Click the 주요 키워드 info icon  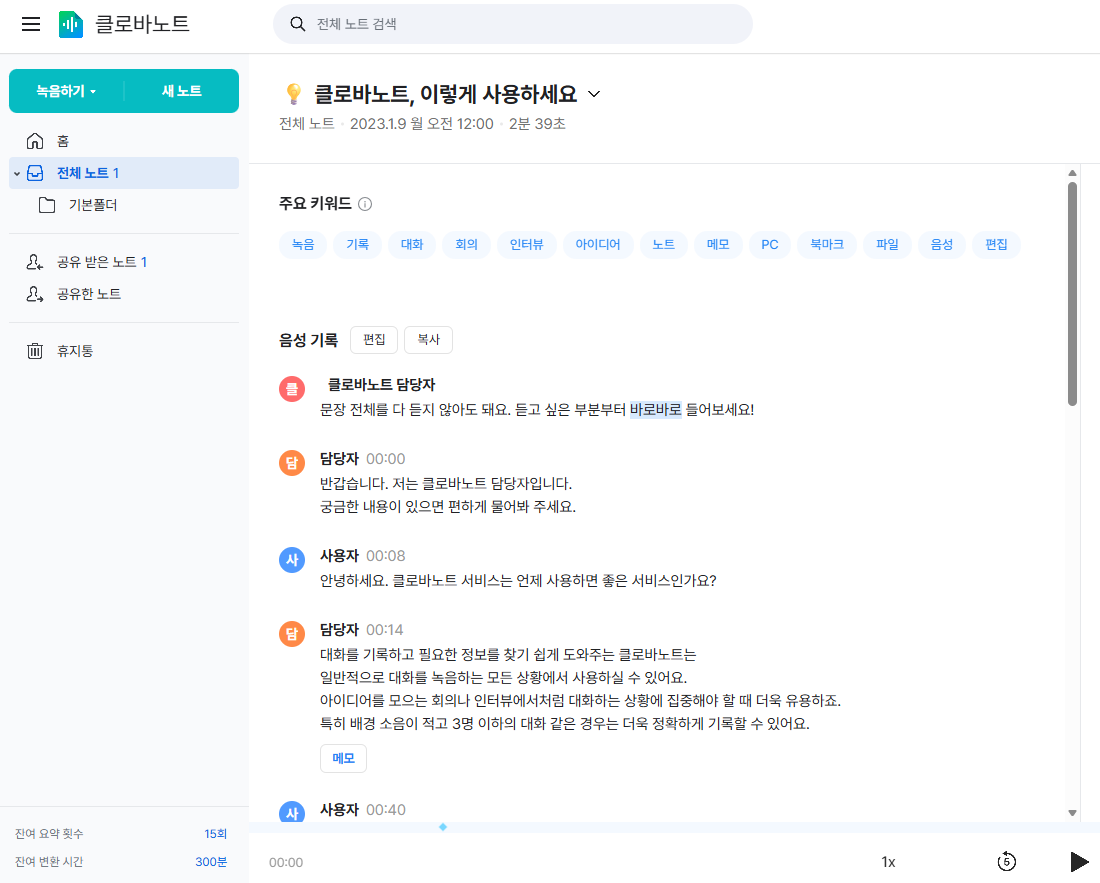(365, 204)
